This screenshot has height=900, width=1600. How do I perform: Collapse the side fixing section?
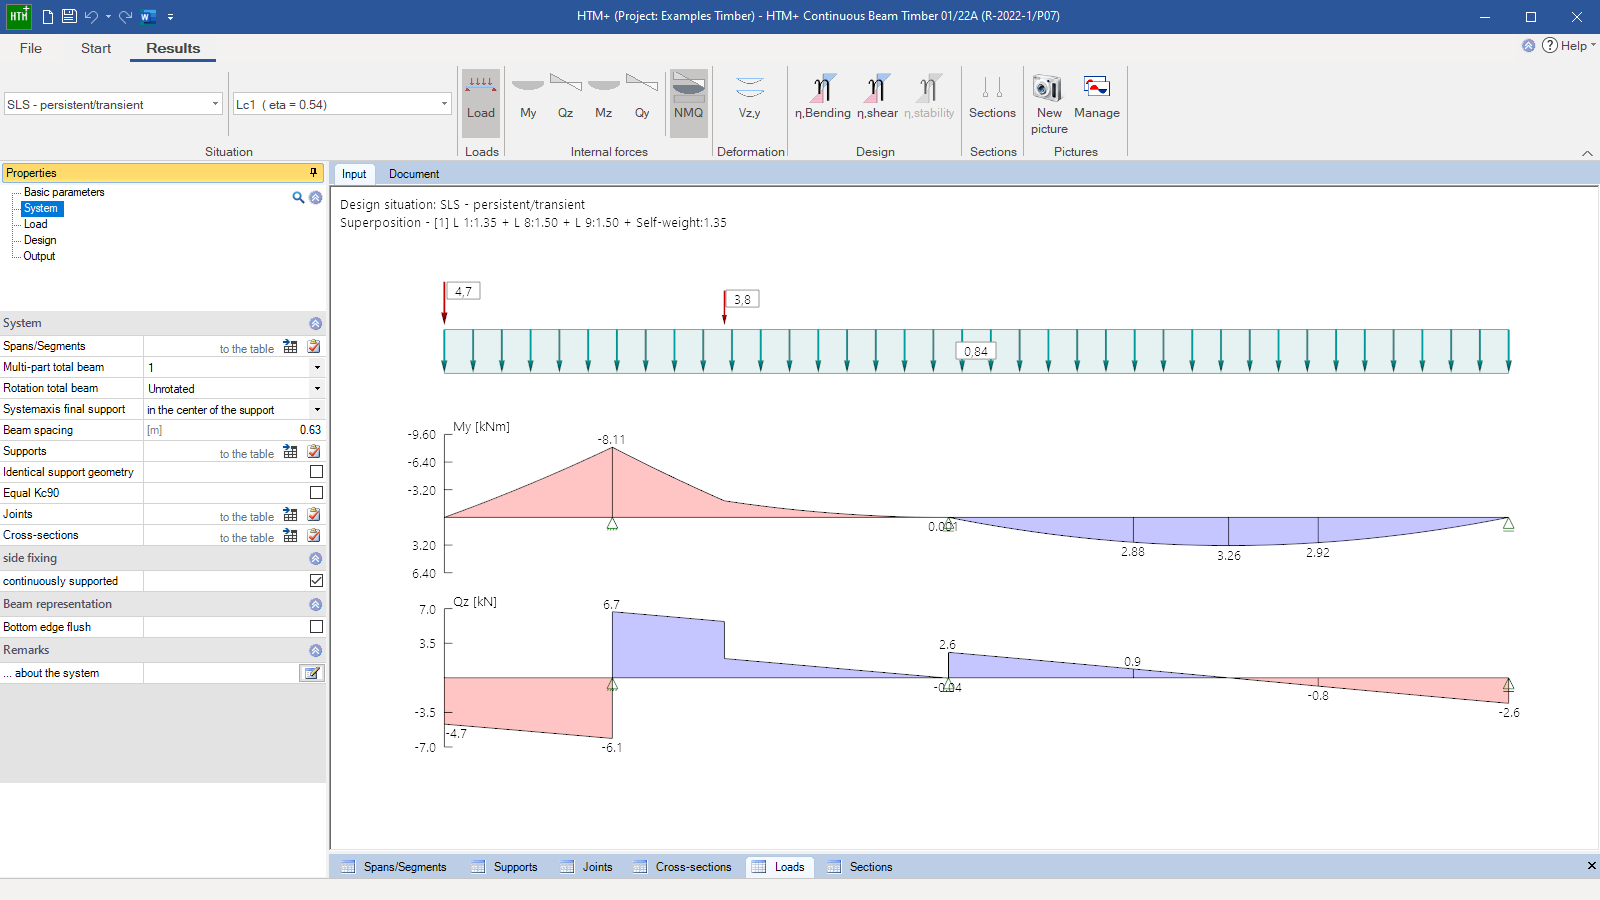pos(315,559)
